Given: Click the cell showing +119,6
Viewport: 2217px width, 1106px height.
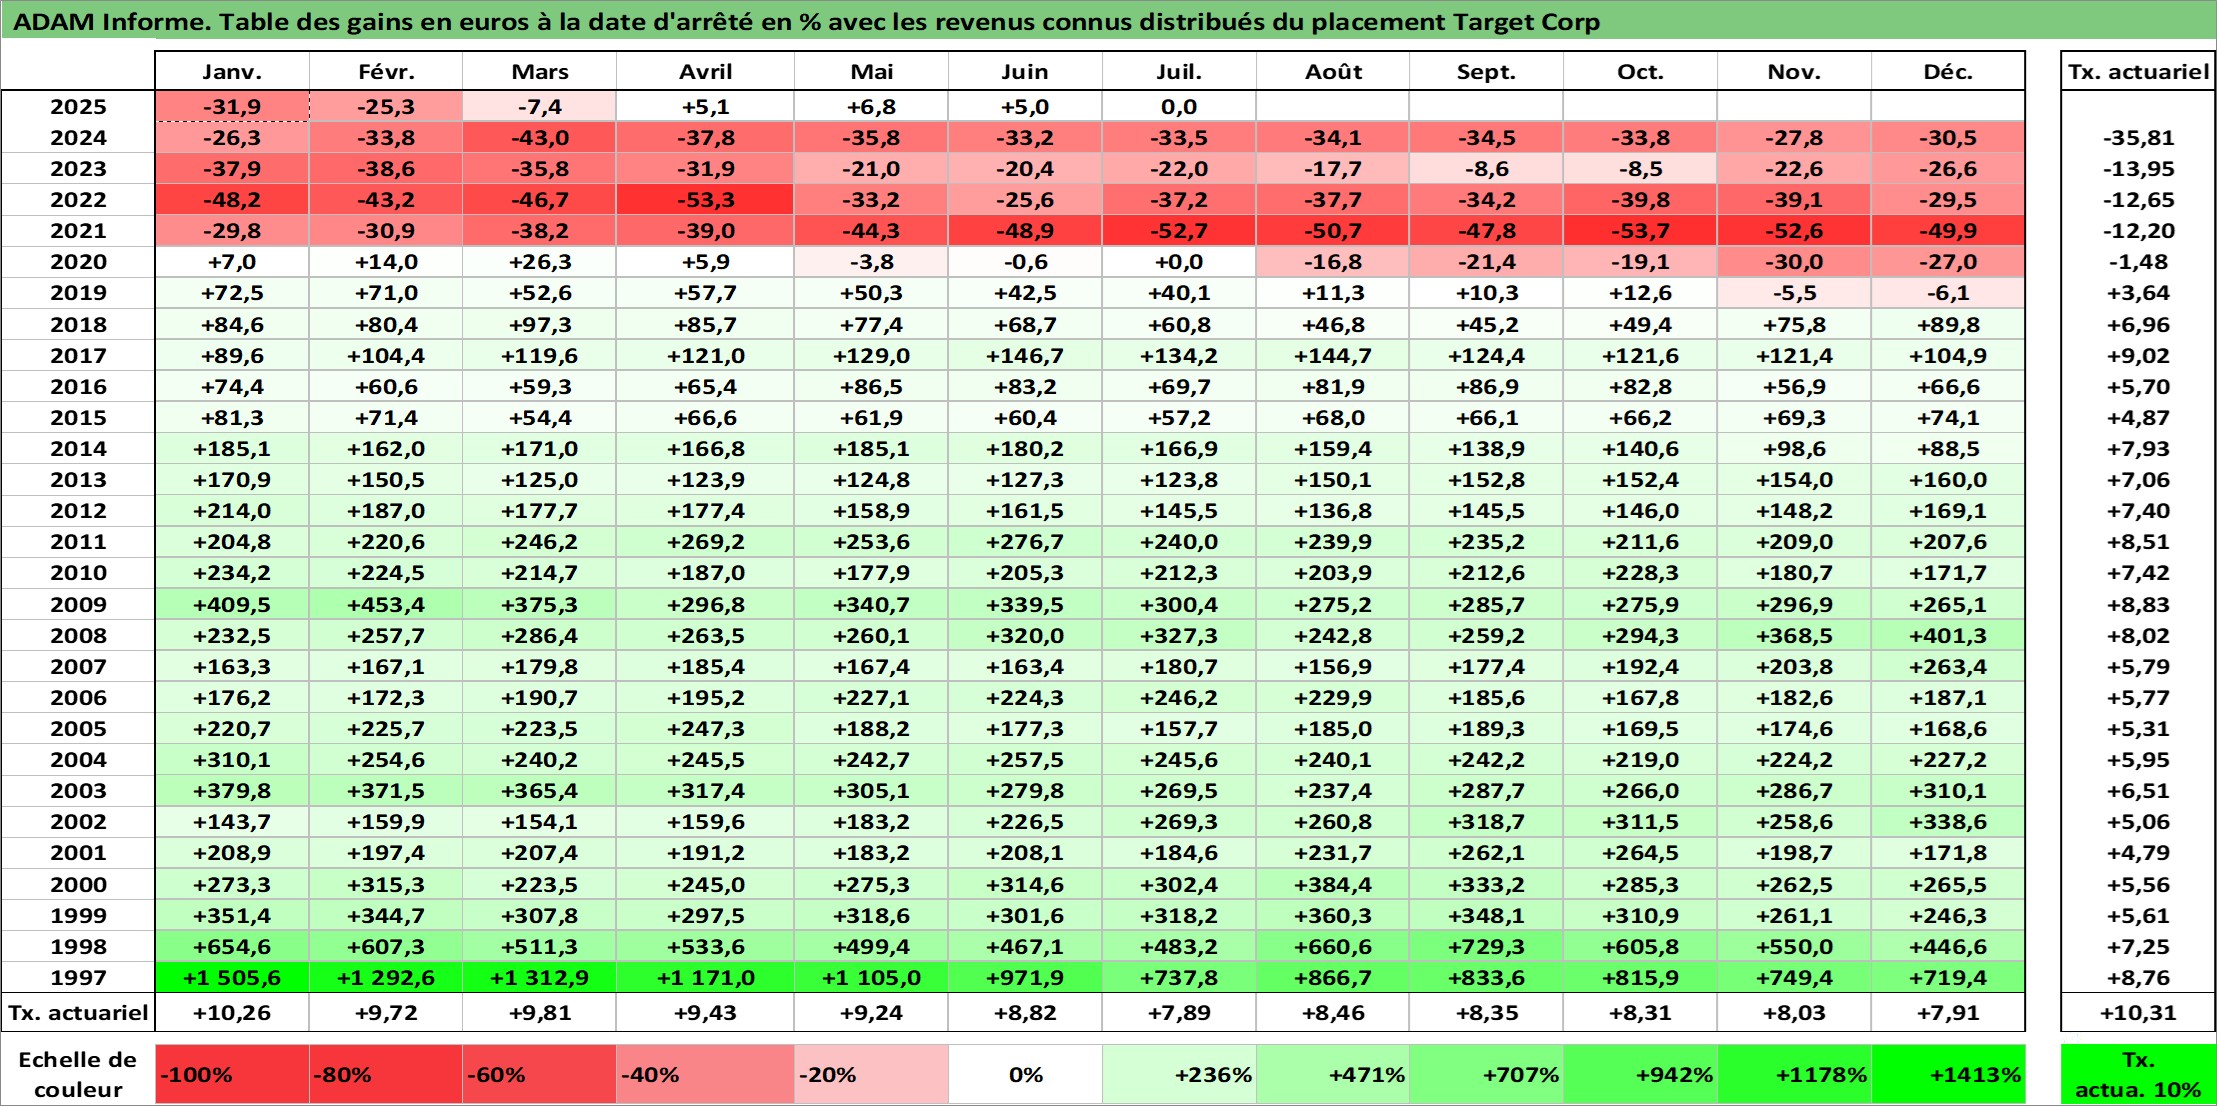Looking at the screenshot, I should tap(539, 355).
